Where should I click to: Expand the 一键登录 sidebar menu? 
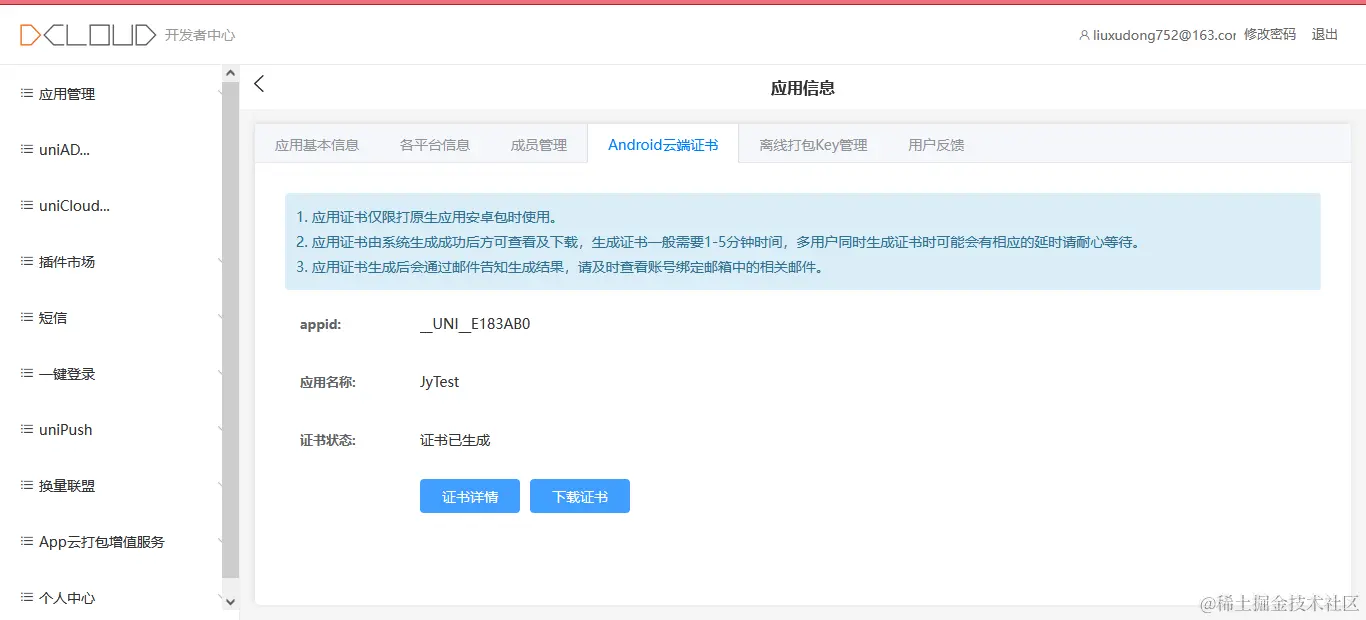[x=110, y=374]
